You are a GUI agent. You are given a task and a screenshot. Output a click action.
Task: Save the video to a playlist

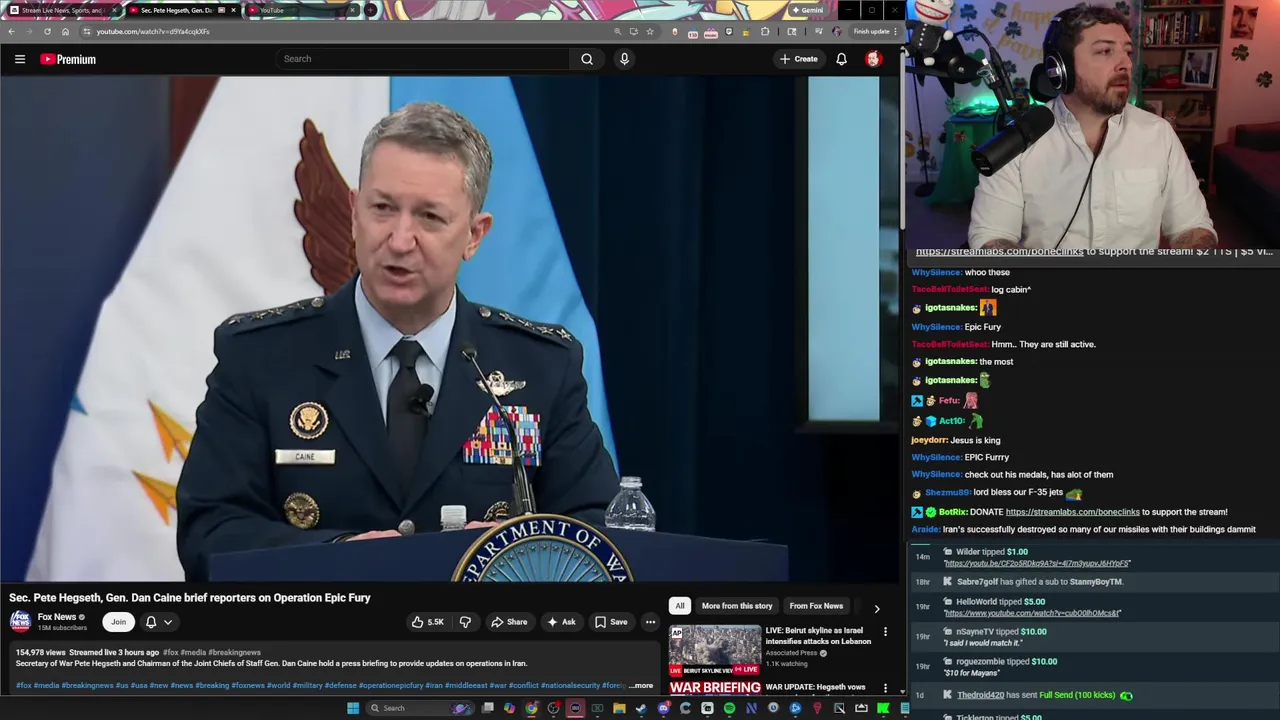click(611, 622)
